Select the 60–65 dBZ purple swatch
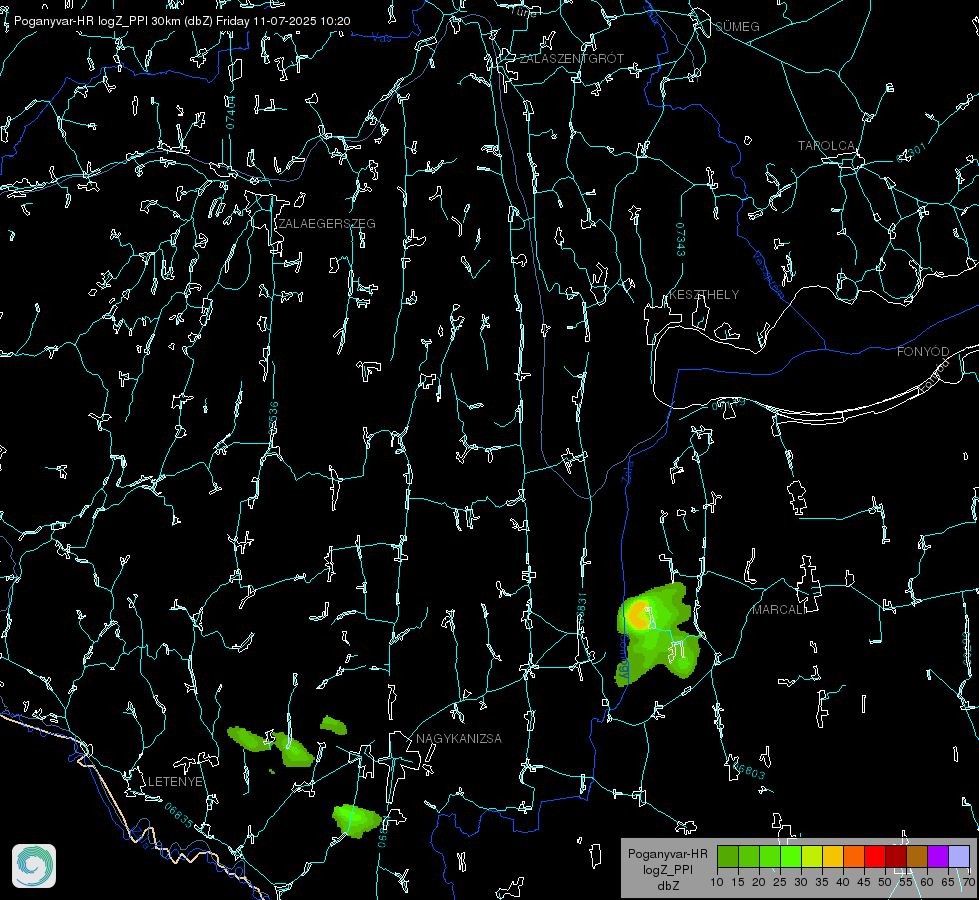 pos(937,856)
